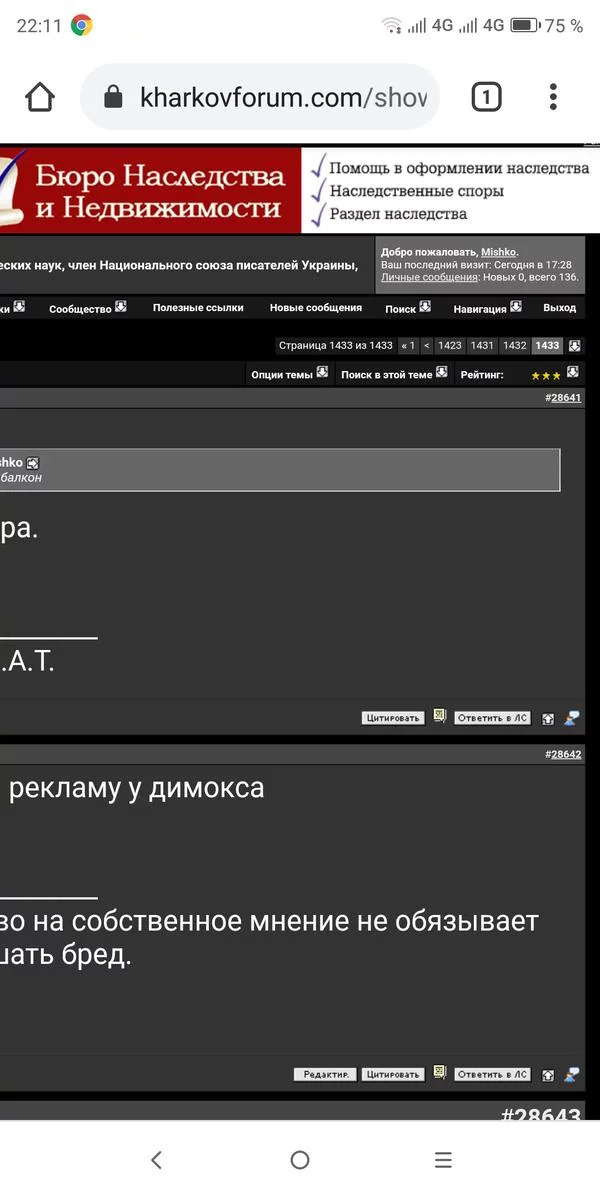Expand the Рейтинг dropdown arrow
This screenshot has width=600, height=1200.
573,372
